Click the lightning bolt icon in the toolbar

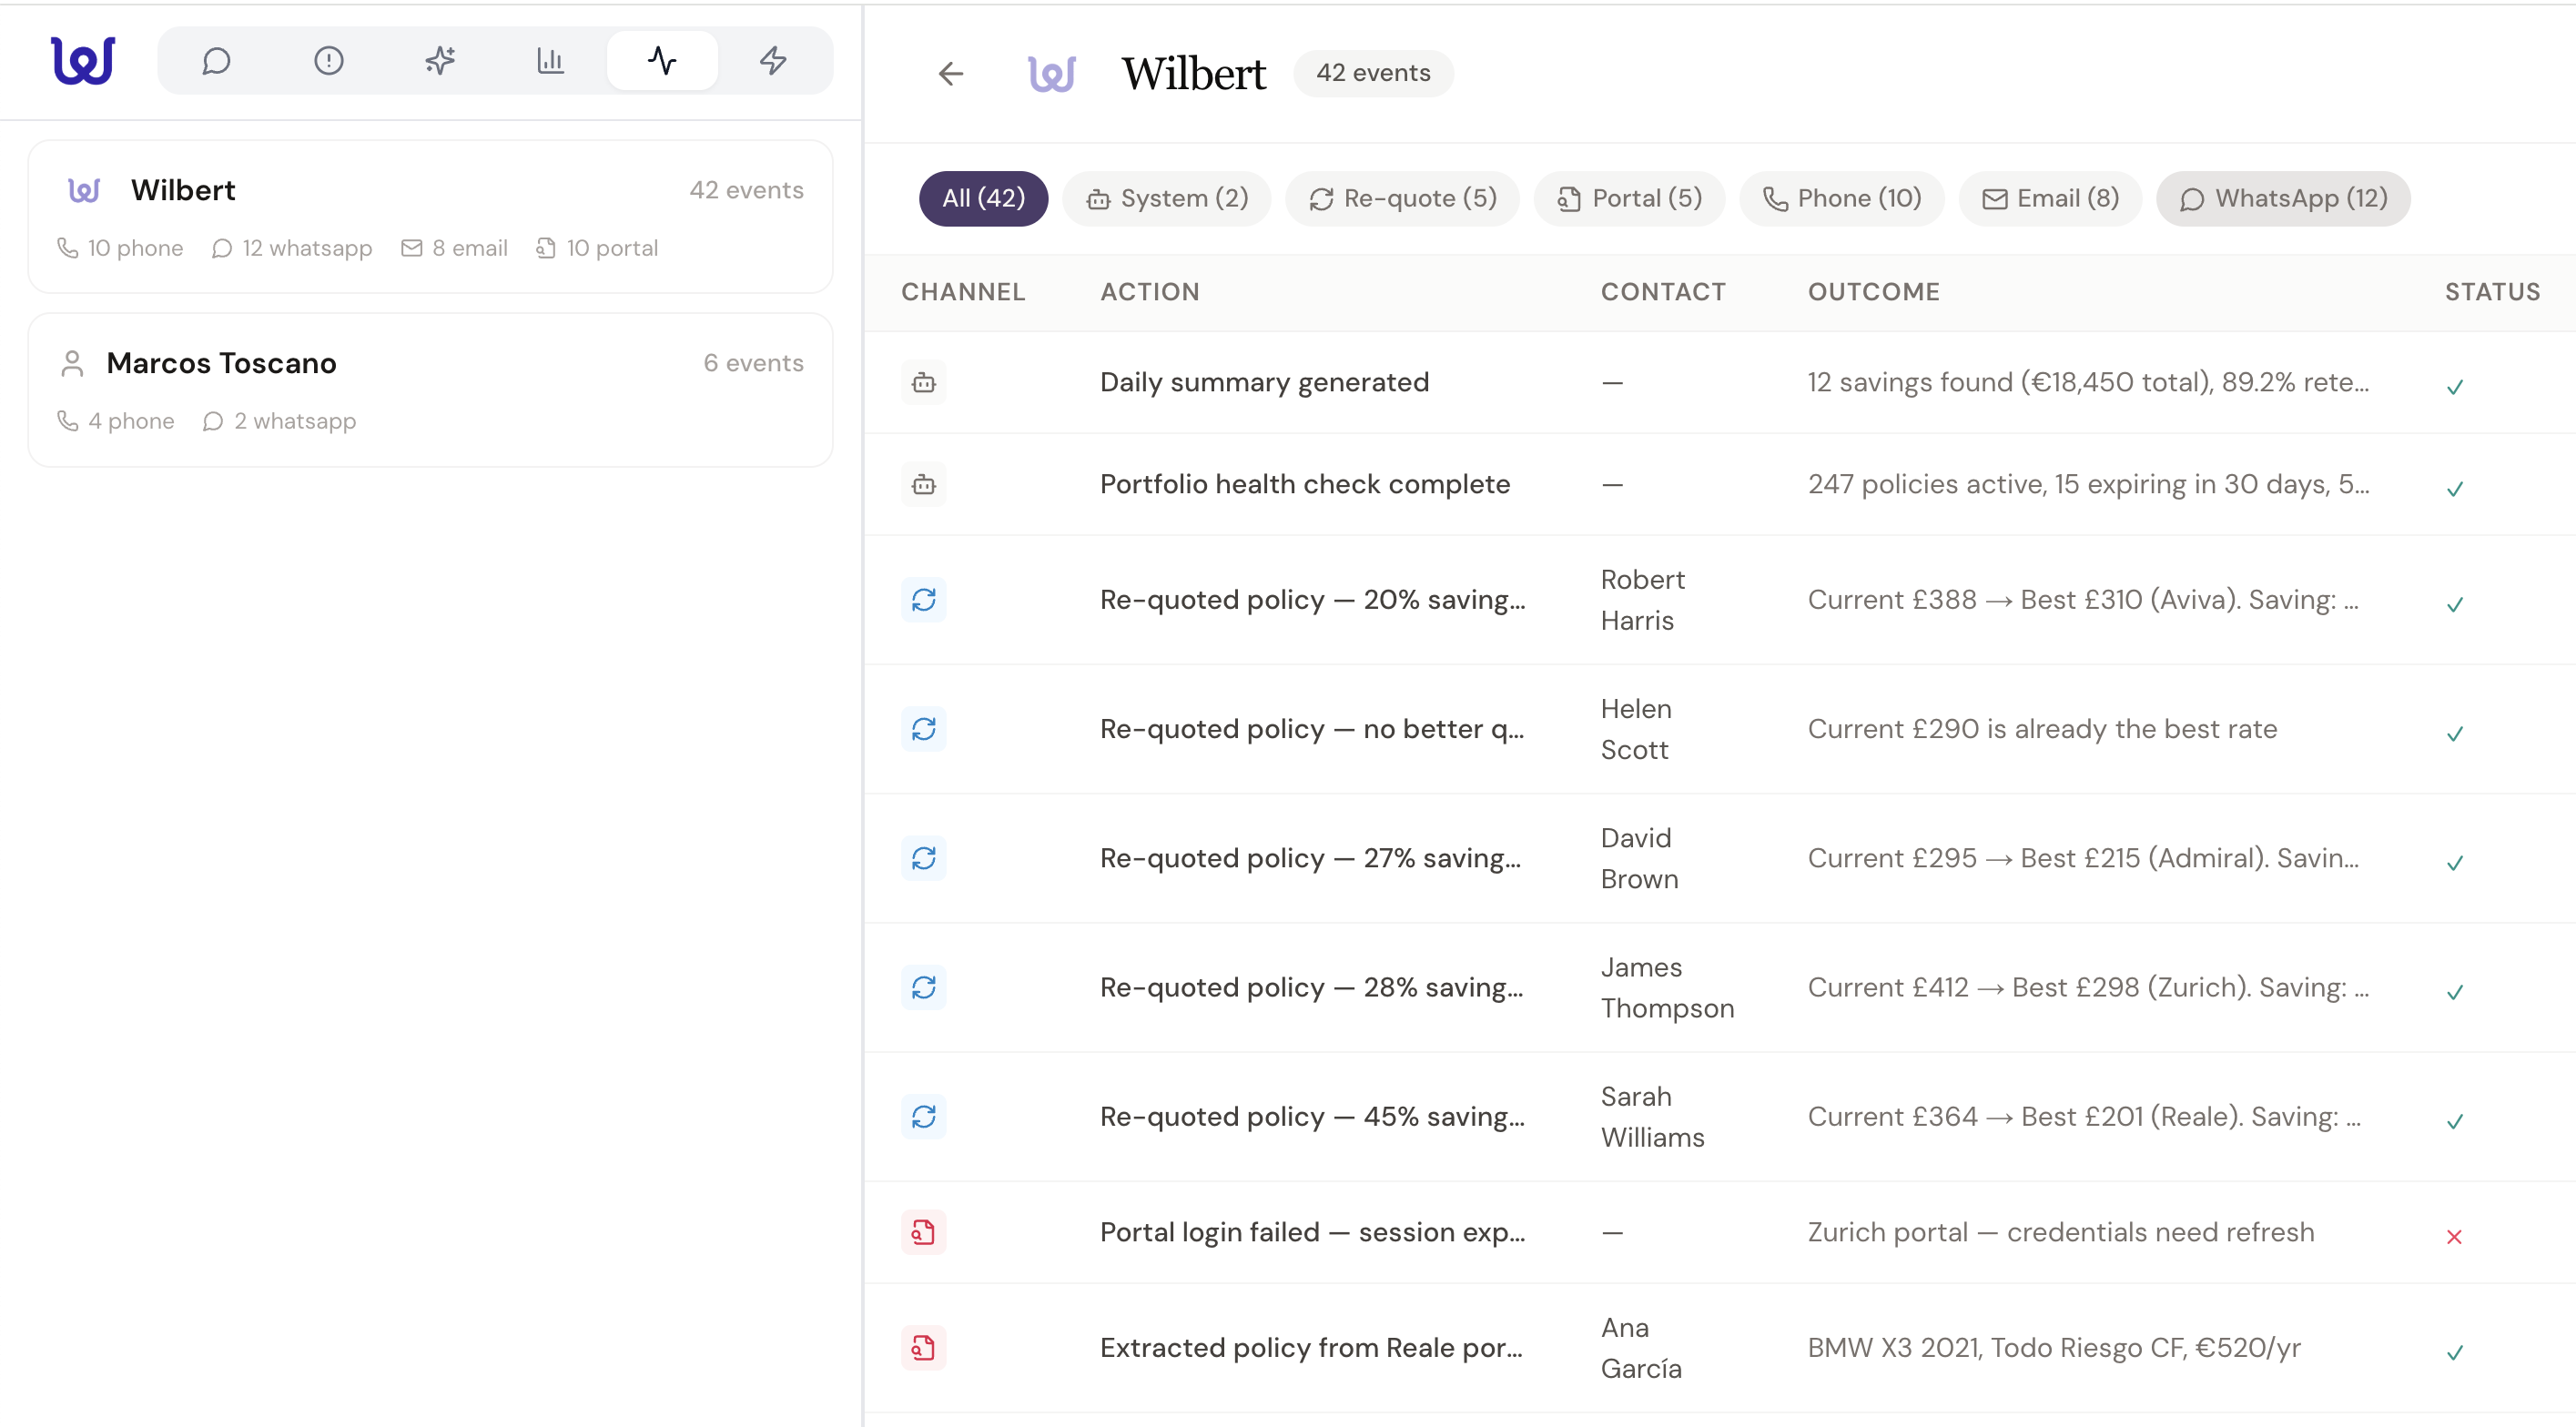[x=772, y=60]
